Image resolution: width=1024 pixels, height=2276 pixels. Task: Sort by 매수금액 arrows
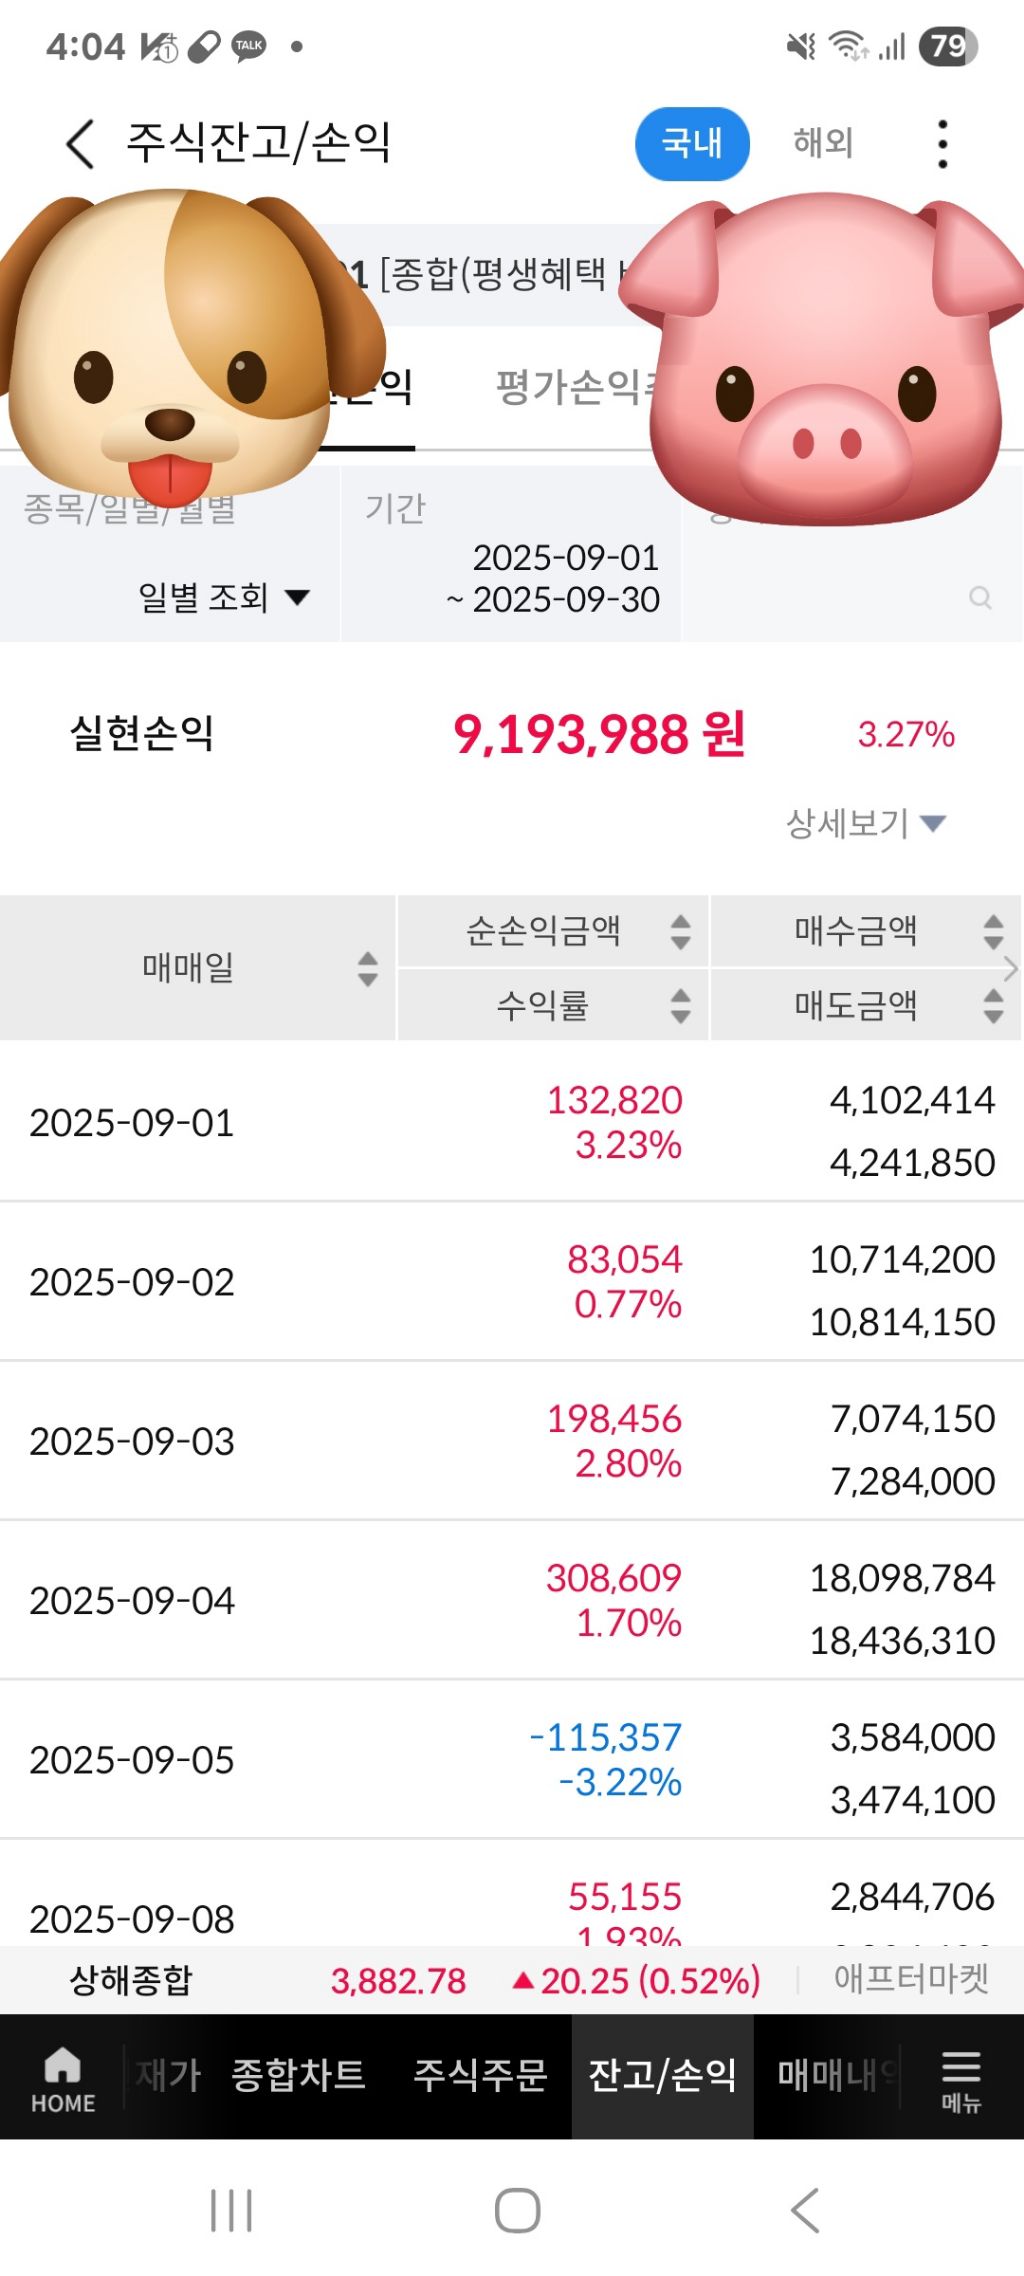992,931
